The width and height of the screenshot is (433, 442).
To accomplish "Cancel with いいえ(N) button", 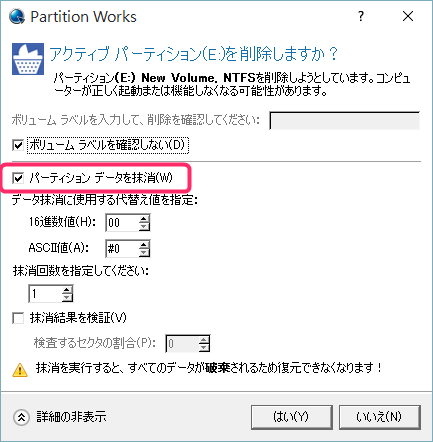I will click(380, 417).
